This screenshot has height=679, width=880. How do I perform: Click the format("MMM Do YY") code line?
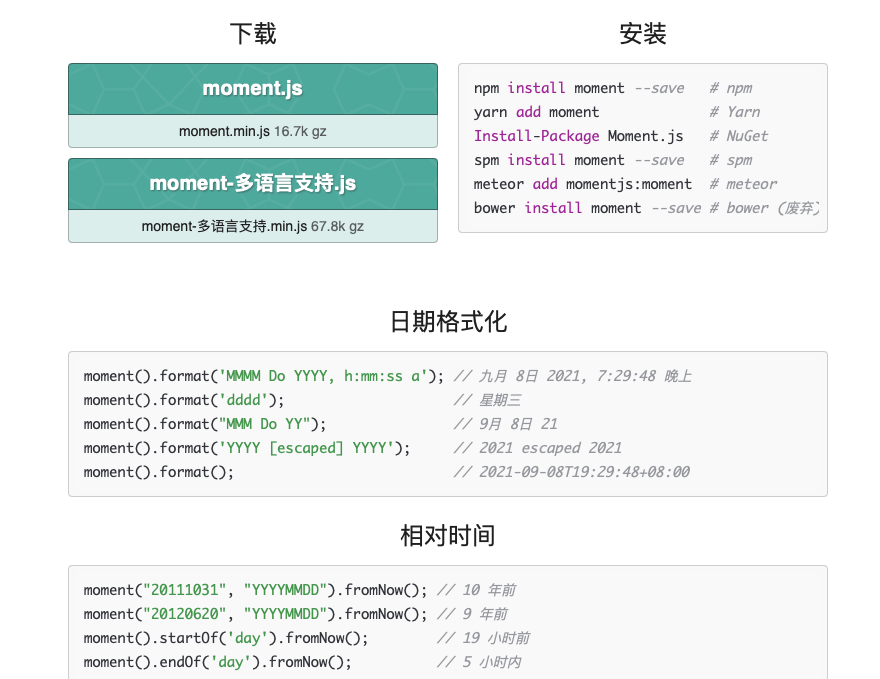(x=205, y=424)
